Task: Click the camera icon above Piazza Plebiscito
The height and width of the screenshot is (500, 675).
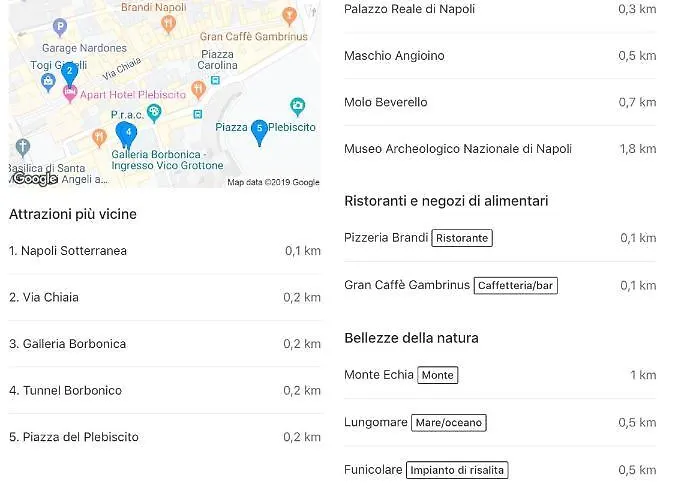Action: coord(297,106)
